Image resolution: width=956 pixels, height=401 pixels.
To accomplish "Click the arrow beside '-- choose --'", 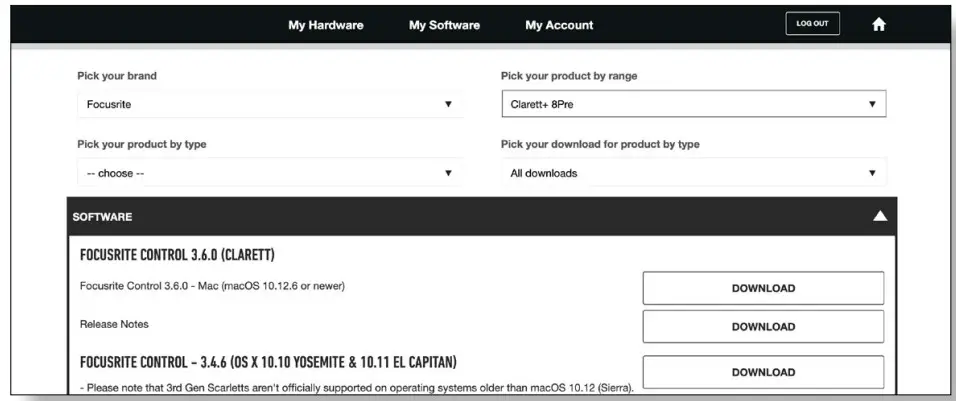I will [x=448, y=173].
